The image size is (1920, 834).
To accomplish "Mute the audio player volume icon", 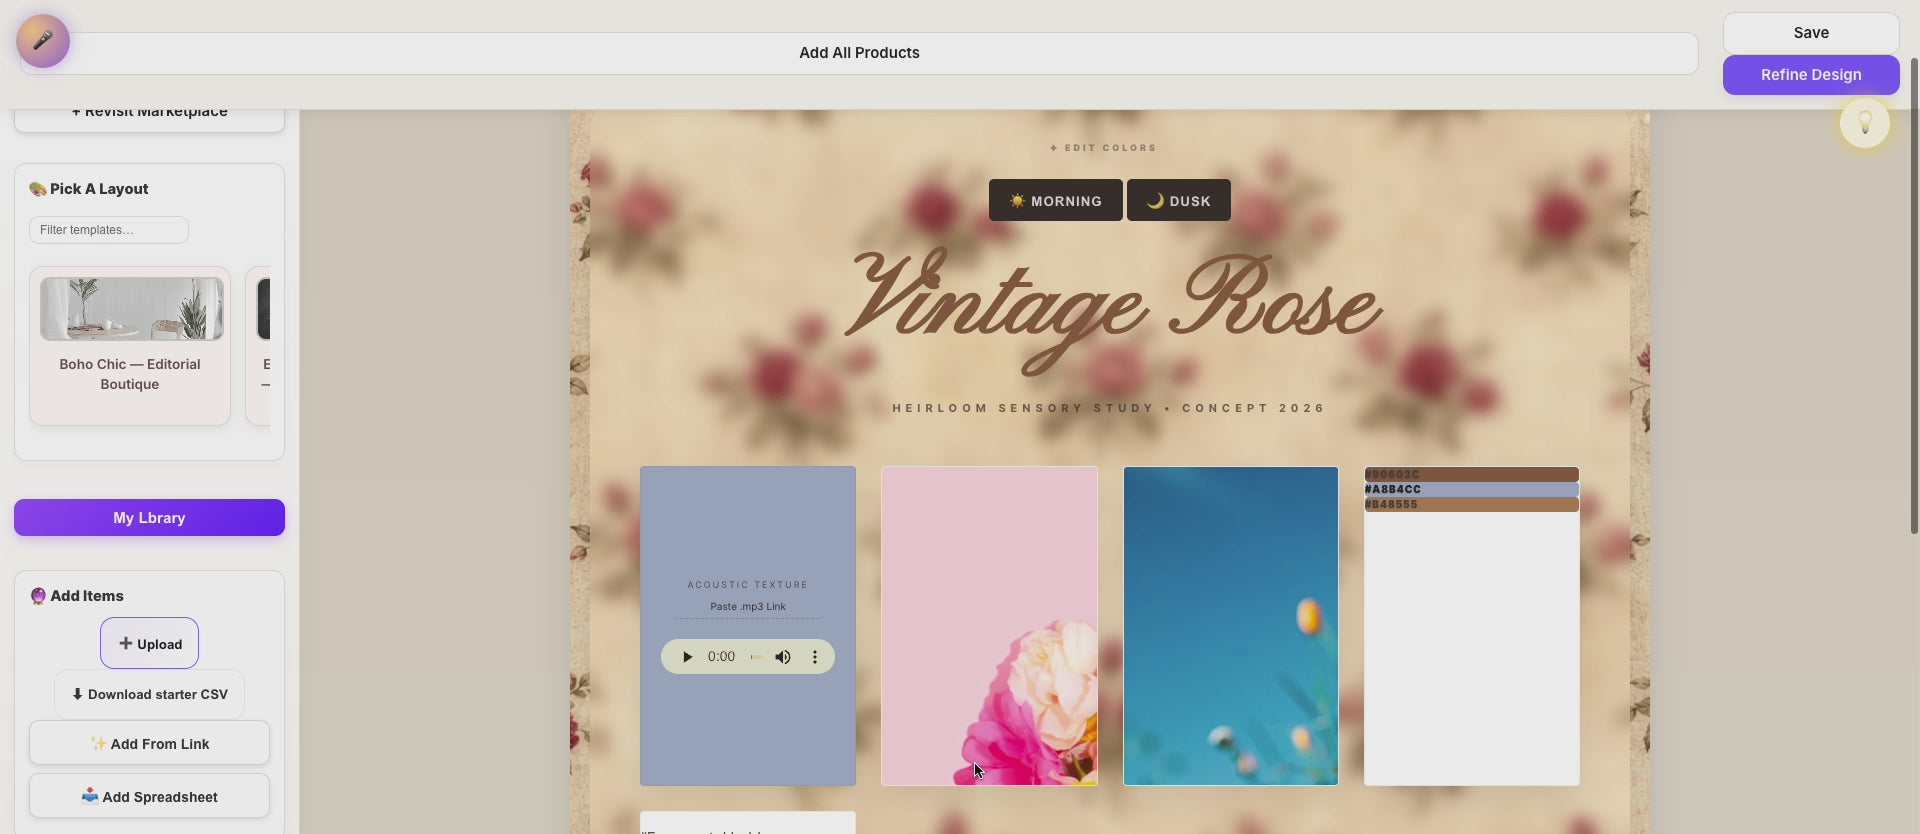I will [783, 657].
